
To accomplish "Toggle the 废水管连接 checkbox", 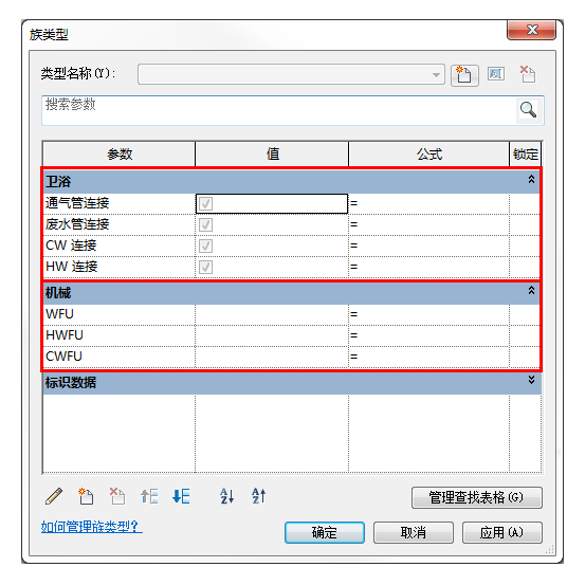I will 206,225.
